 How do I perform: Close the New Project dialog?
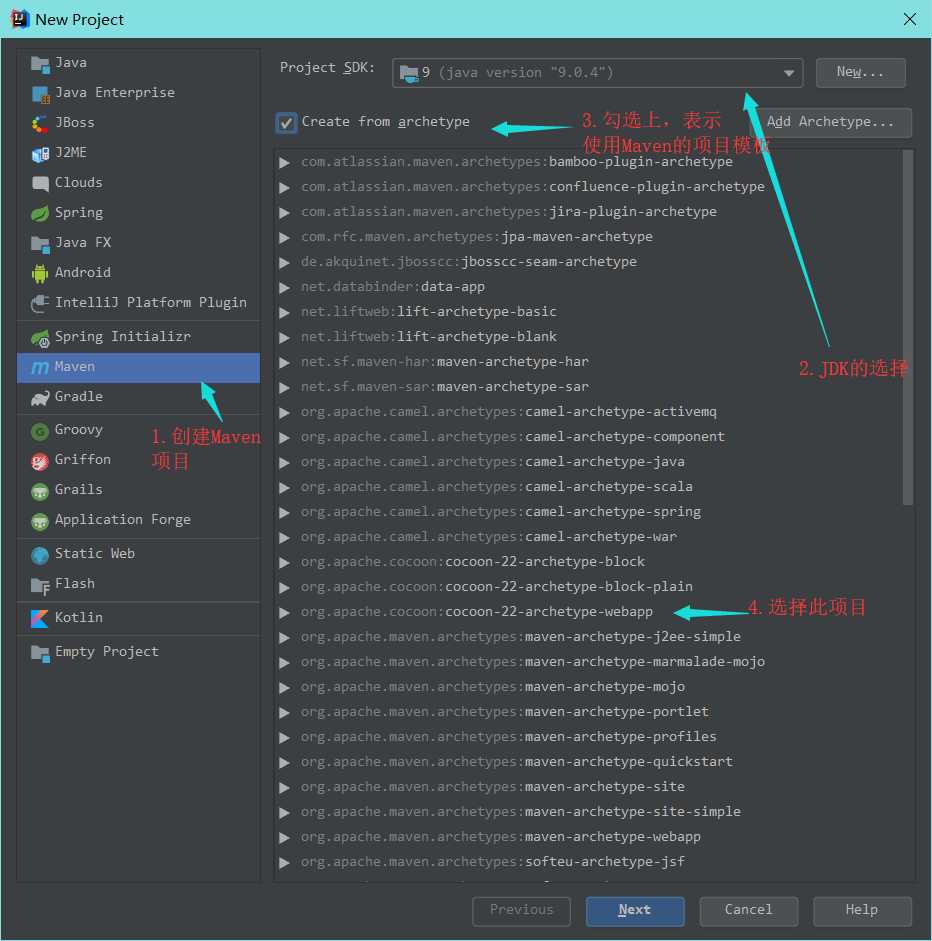(909, 19)
